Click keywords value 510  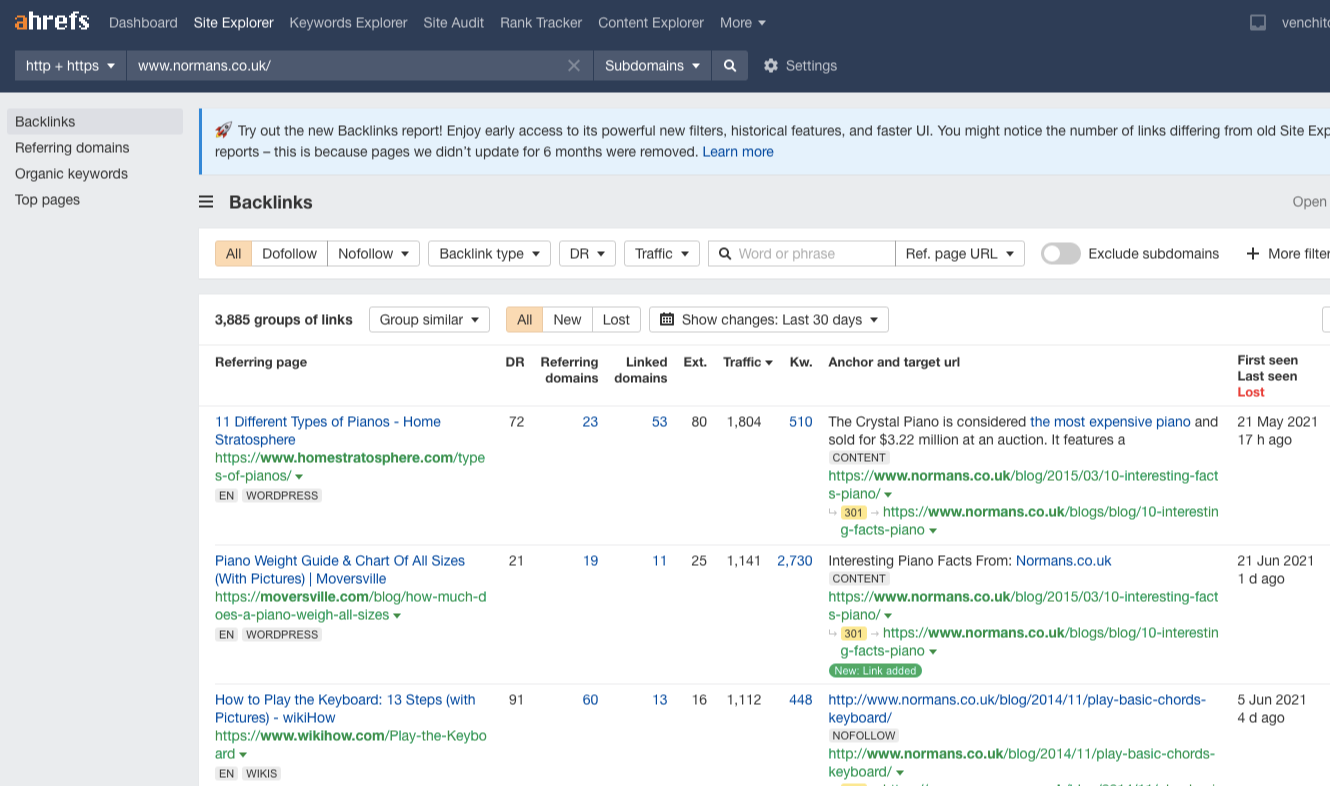[801, 422]
